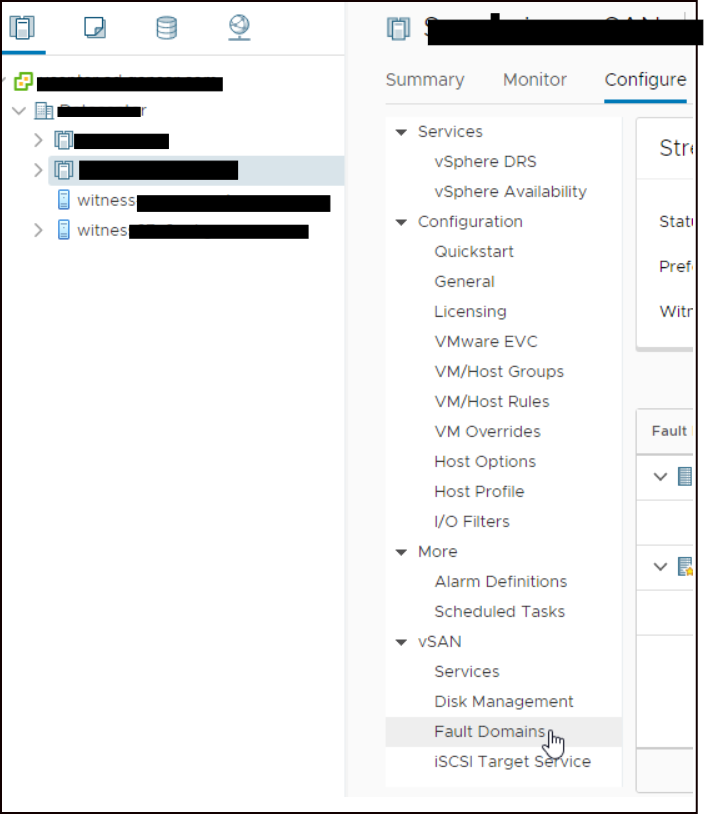Collapse the More section
This screenshot has height=814, width=704.
coord(401,552)
